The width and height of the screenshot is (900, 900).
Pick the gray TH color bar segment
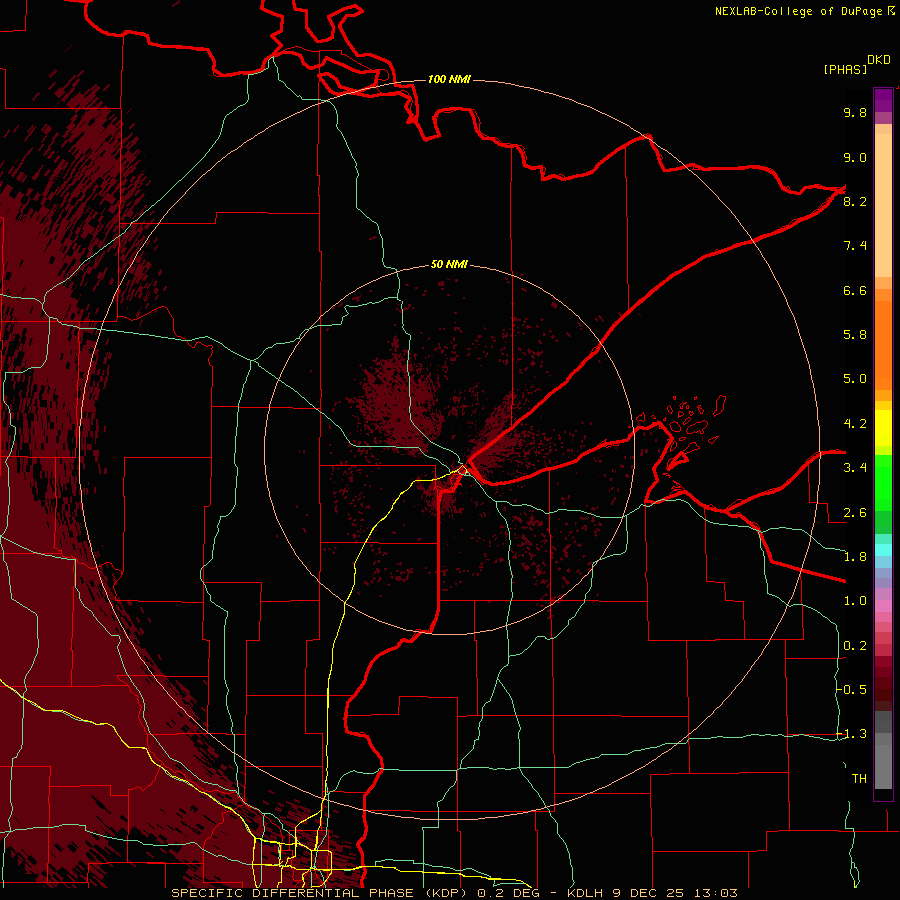[x=883, y=769]
